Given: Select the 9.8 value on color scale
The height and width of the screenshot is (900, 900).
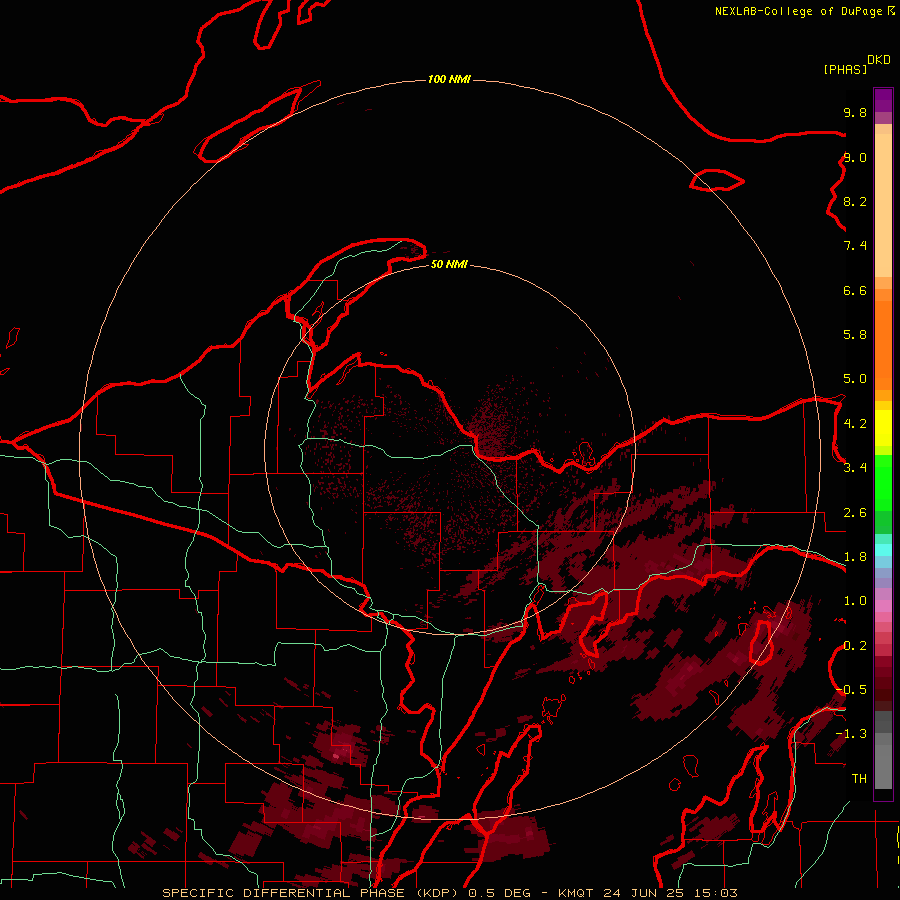Looking at the screenshot, I should click(855, 112).
